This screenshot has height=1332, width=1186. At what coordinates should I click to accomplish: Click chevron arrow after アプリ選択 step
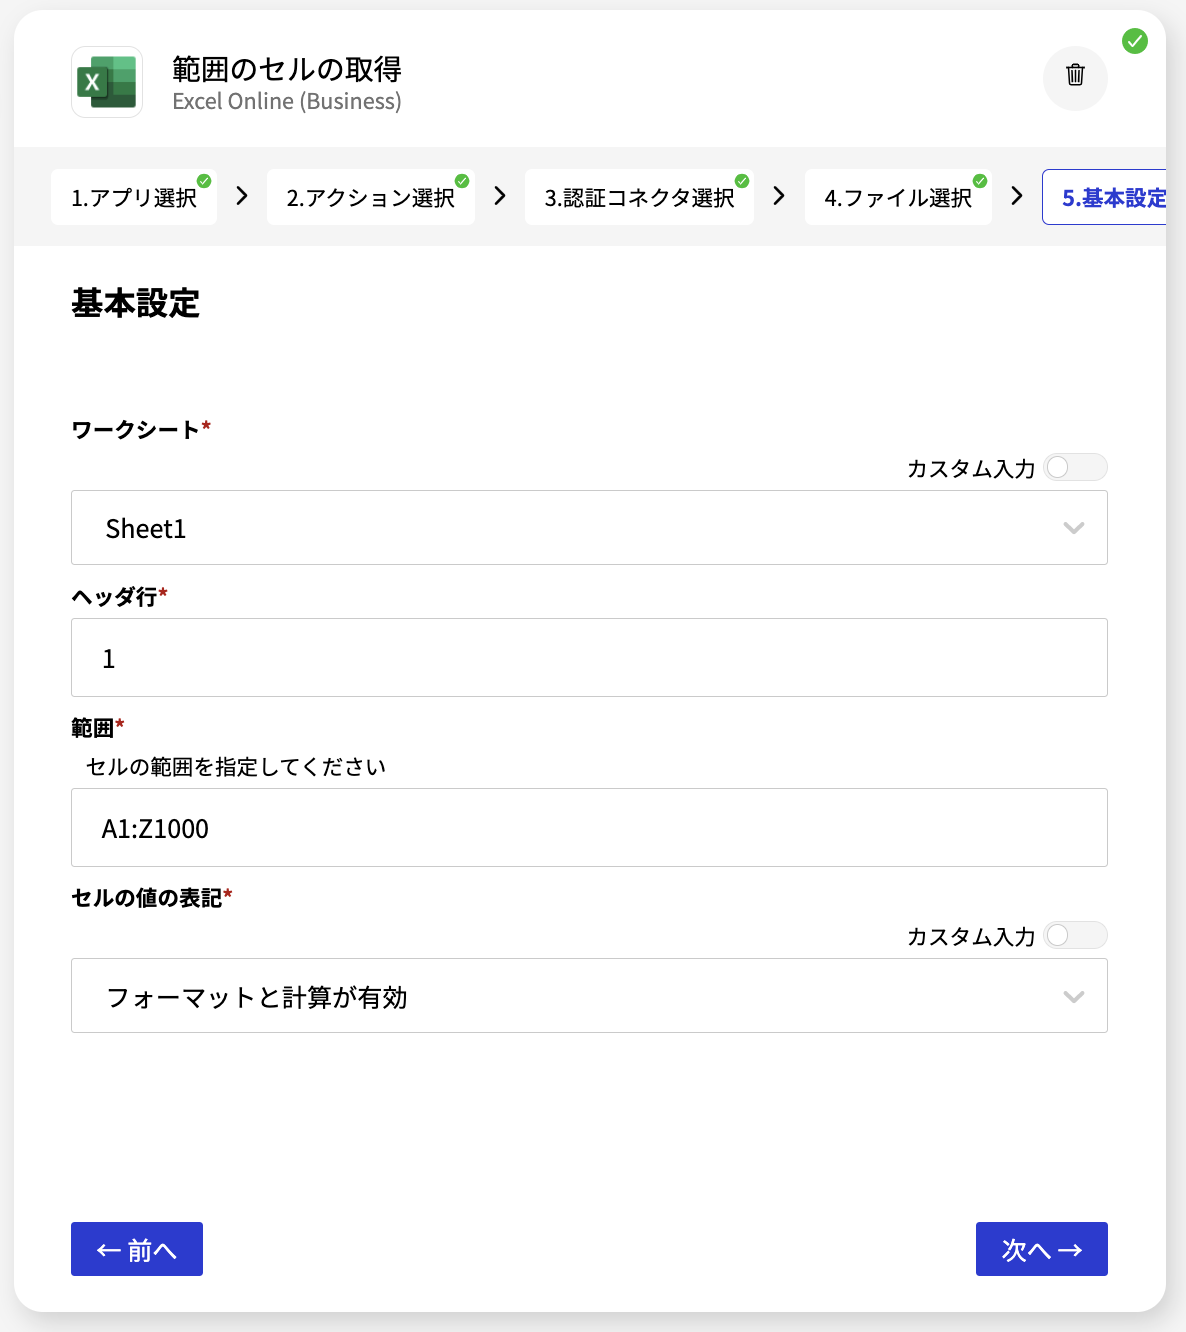[242, 196]
